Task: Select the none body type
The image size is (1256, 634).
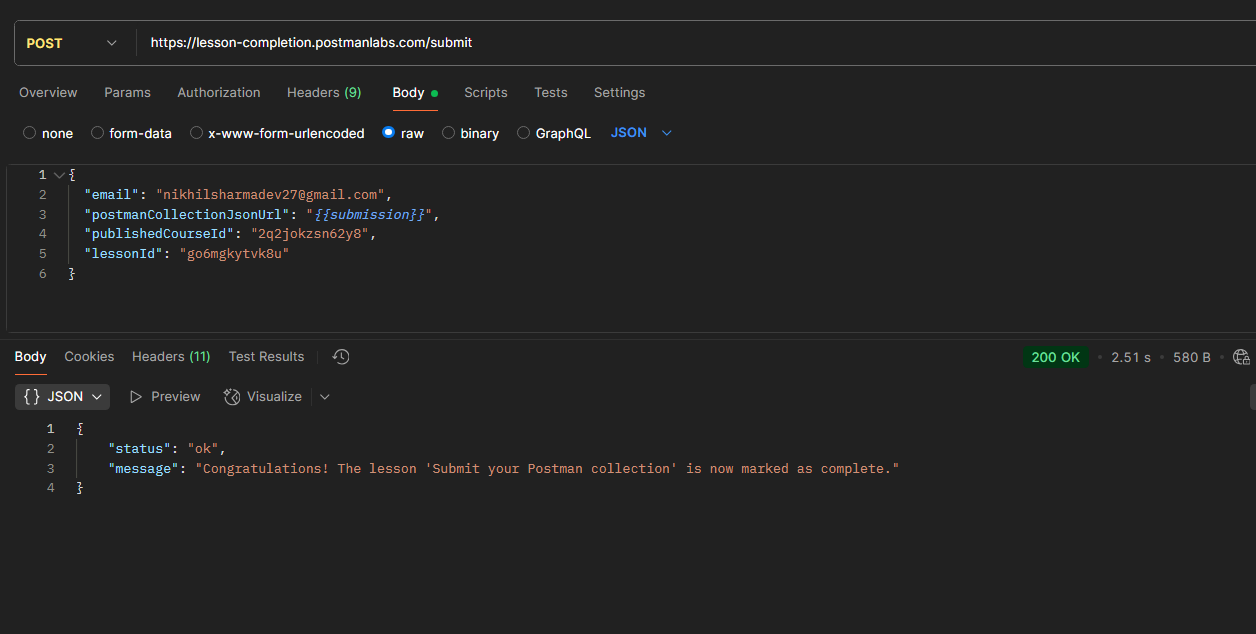Action: (48, 133)
